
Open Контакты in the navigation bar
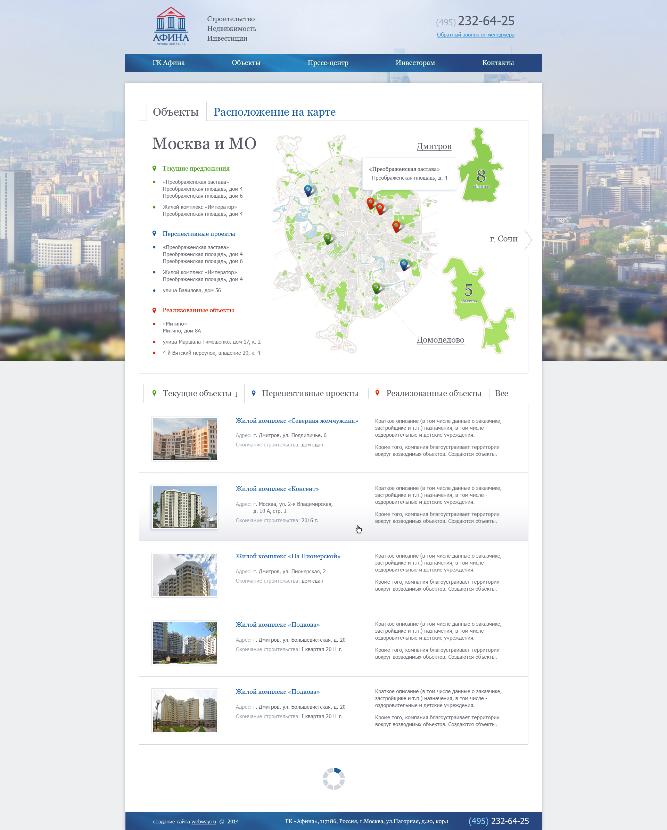click(498, 62)
